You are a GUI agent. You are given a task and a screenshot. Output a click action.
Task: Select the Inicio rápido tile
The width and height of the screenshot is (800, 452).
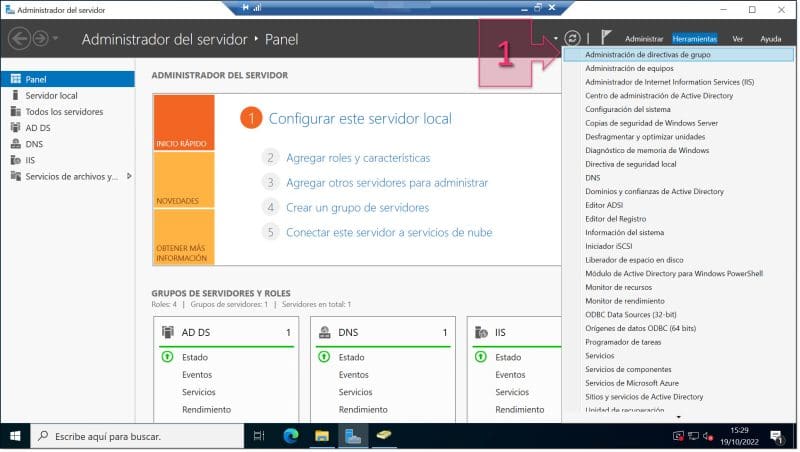coord(184,122)
